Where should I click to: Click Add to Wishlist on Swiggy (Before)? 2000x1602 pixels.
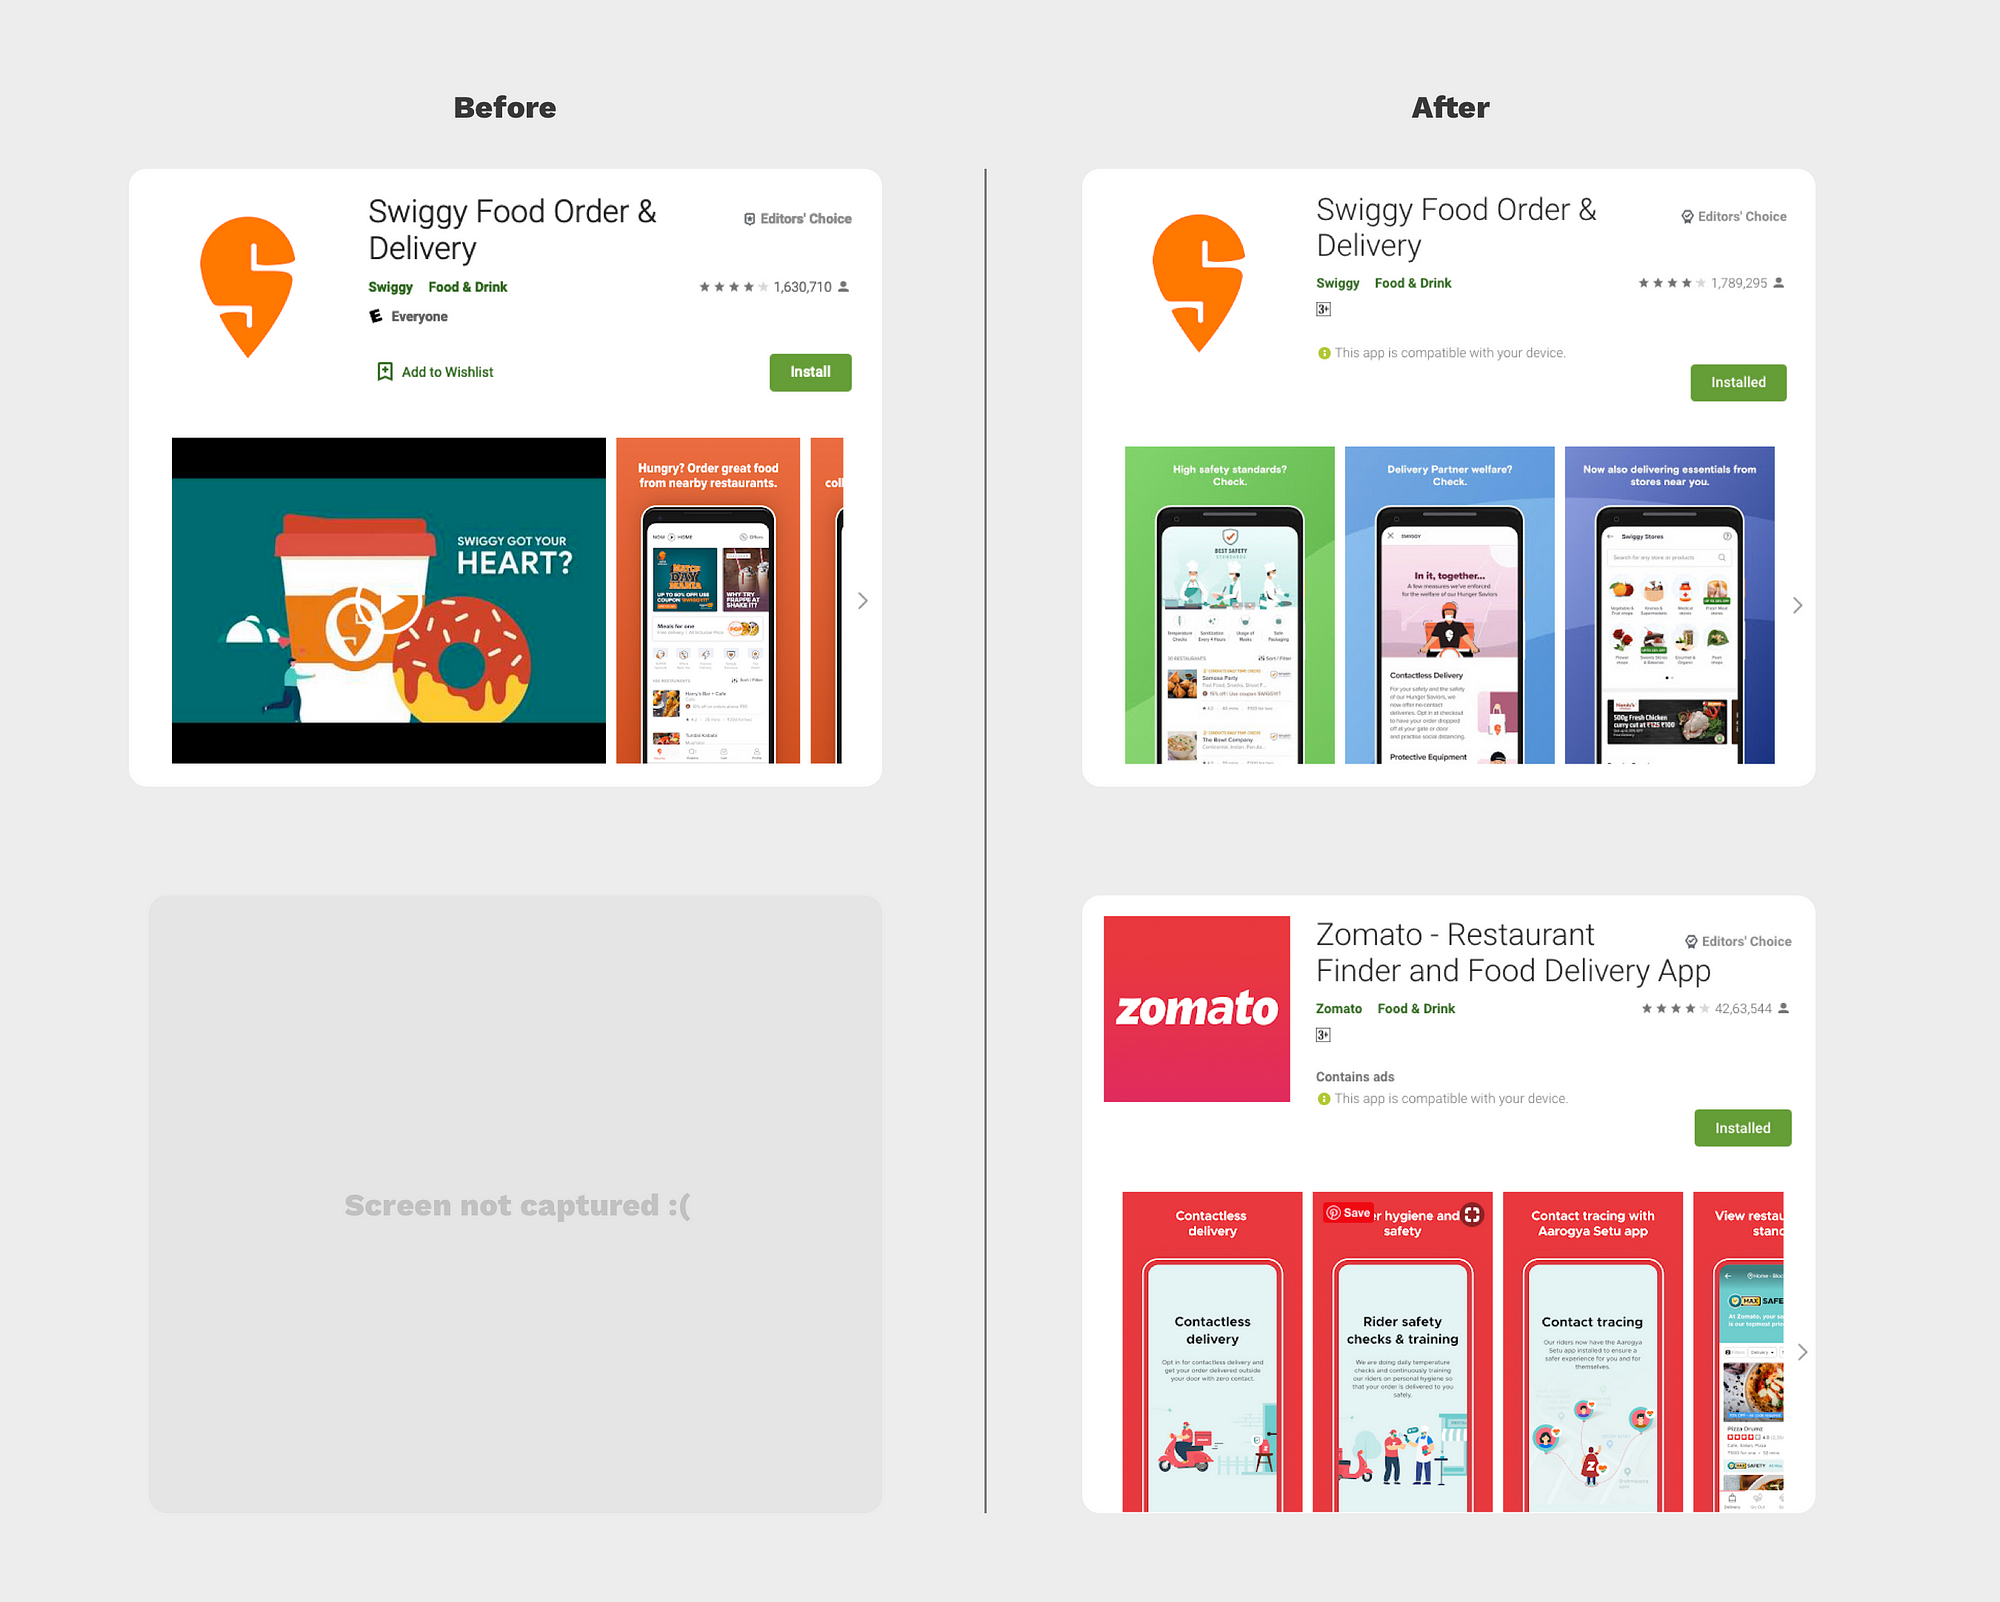click(433, 371)
